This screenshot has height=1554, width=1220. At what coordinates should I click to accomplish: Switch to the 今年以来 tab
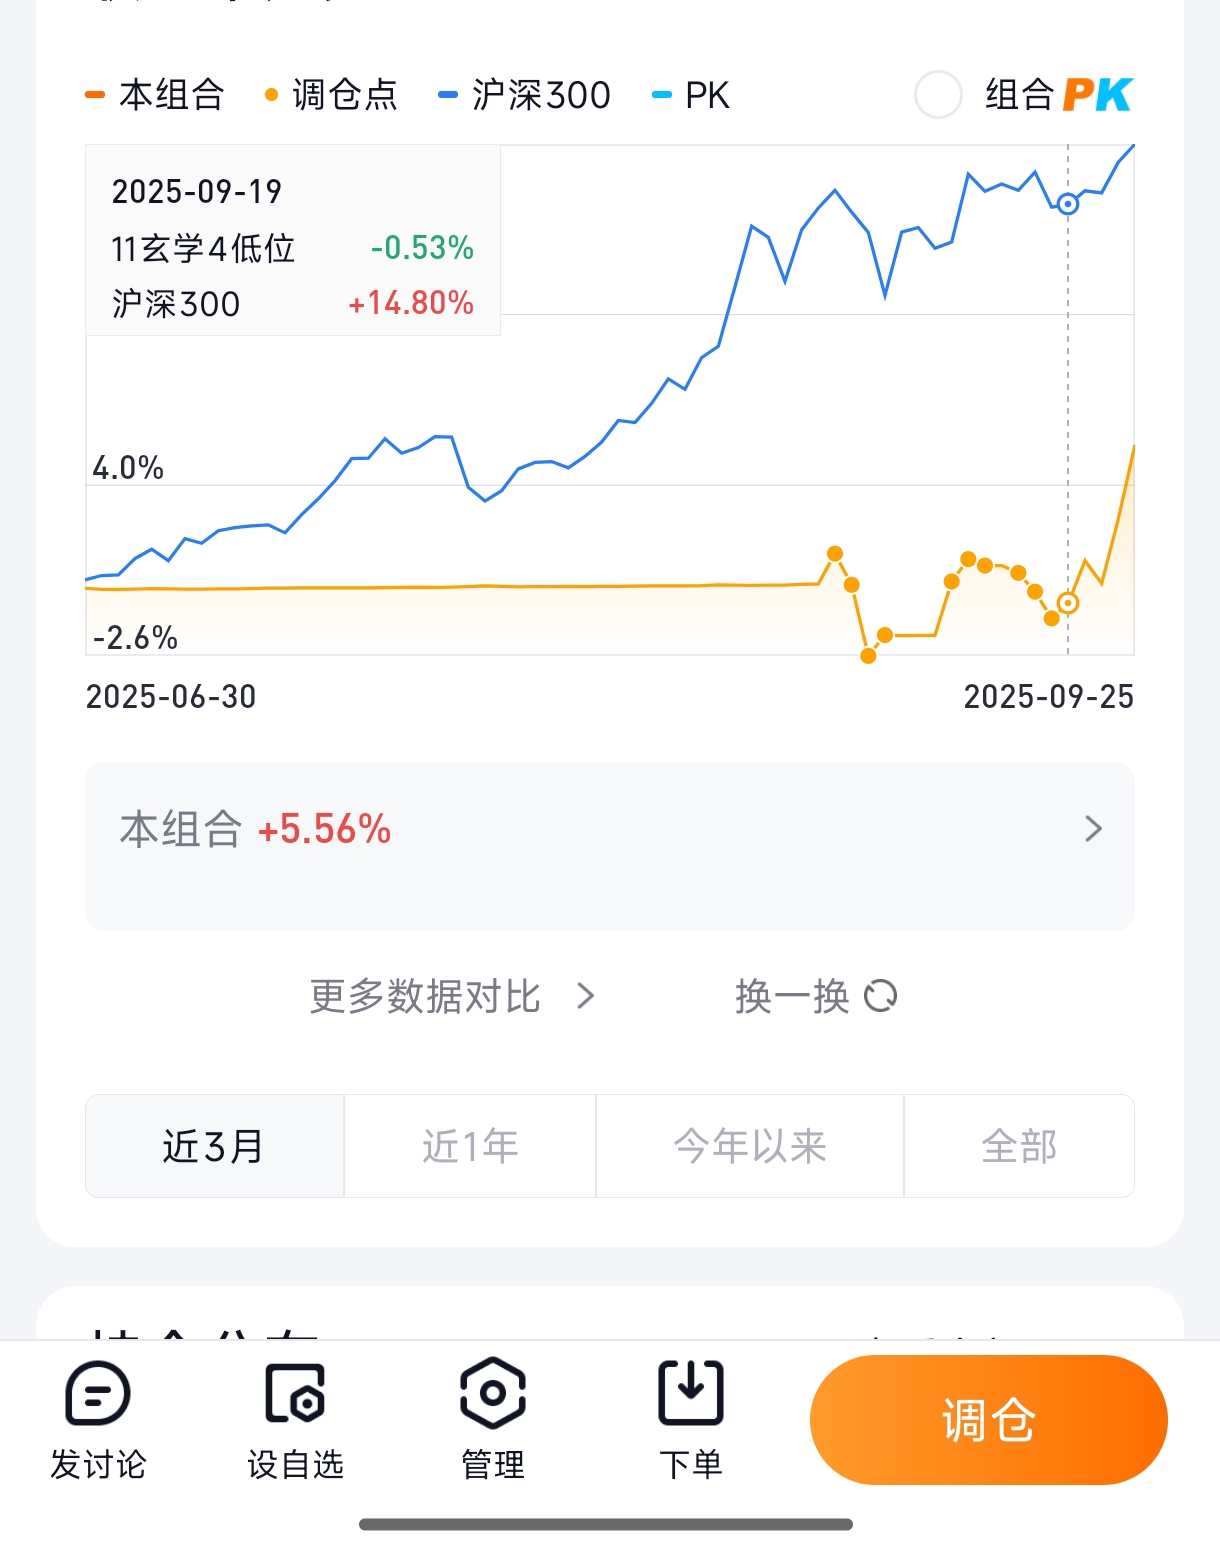(750, 1146)
